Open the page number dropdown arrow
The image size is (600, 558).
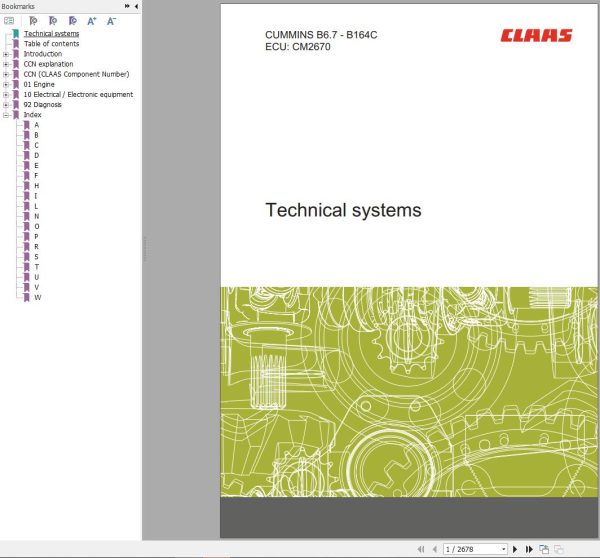[x=504, y=549]
